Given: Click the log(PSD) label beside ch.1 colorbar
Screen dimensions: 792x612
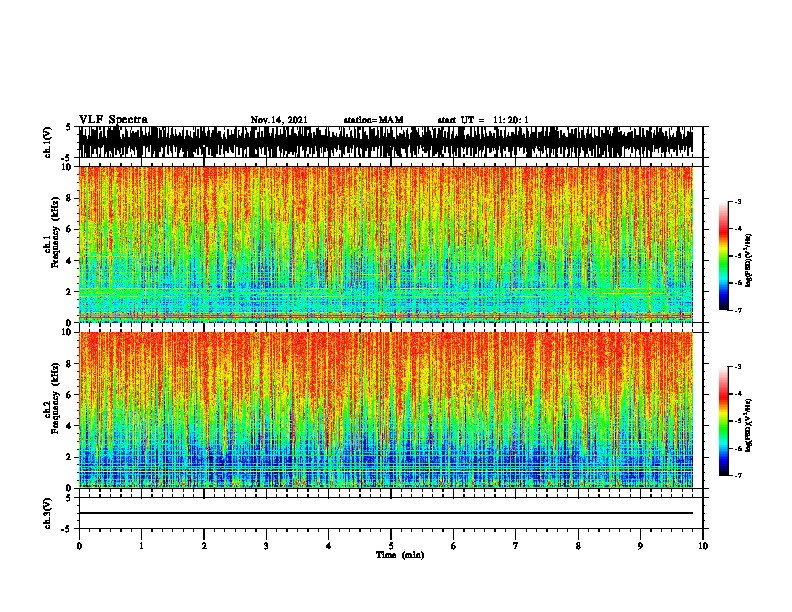Looking at the screenshot, I should coord(749,261).
